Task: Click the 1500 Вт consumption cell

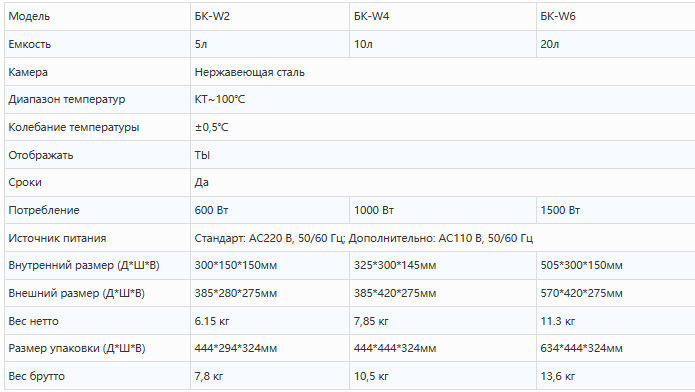Action: 616,210
